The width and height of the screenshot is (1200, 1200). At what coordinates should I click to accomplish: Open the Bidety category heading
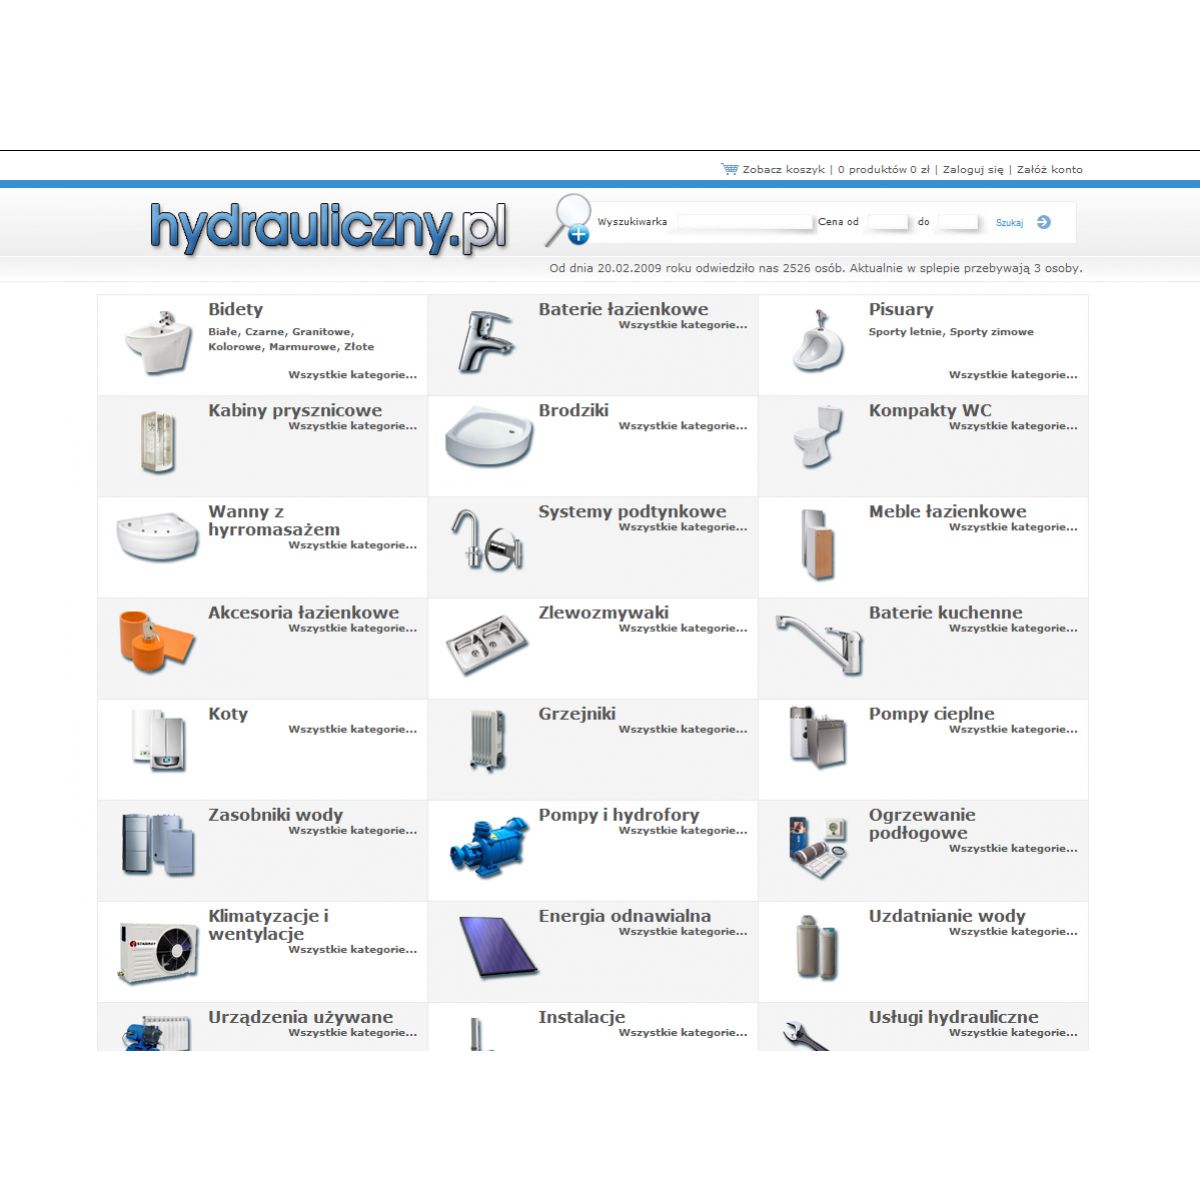coord(236,309)
